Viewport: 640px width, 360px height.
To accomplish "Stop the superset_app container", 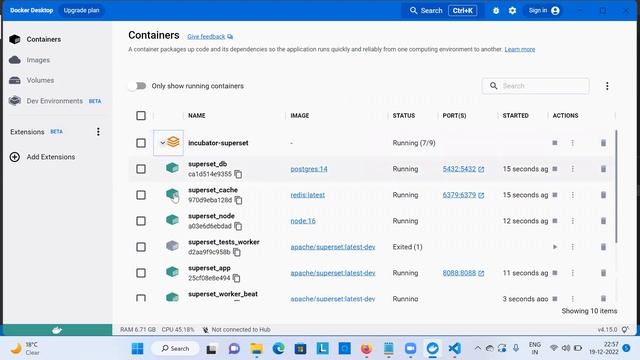I will tap(555, 273).
